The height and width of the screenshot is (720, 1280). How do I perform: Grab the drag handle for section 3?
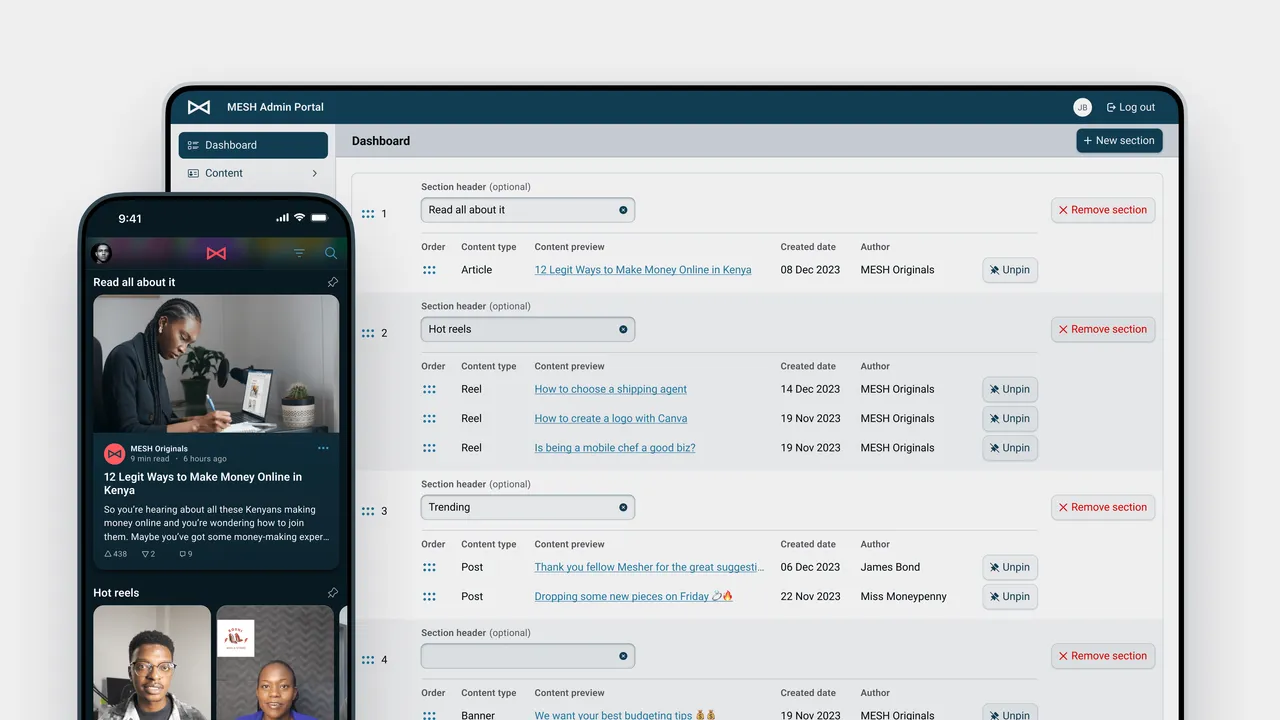tap(368, 511)
